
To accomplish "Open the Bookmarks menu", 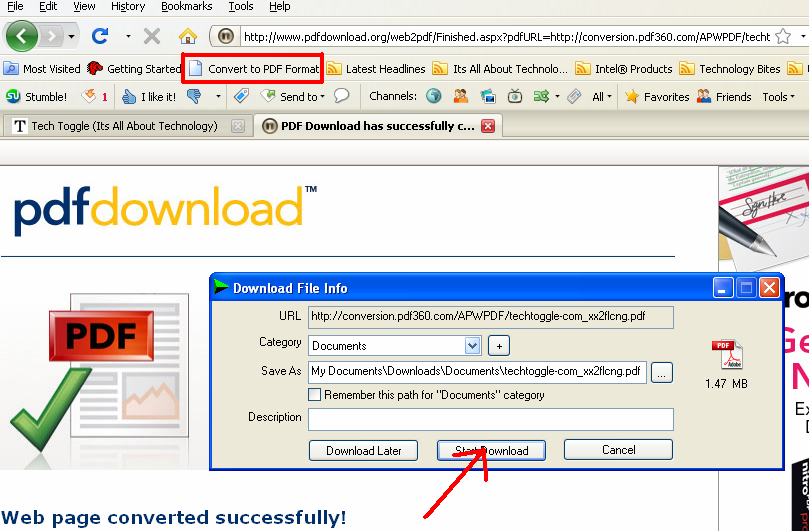I will tap(186, 6).
